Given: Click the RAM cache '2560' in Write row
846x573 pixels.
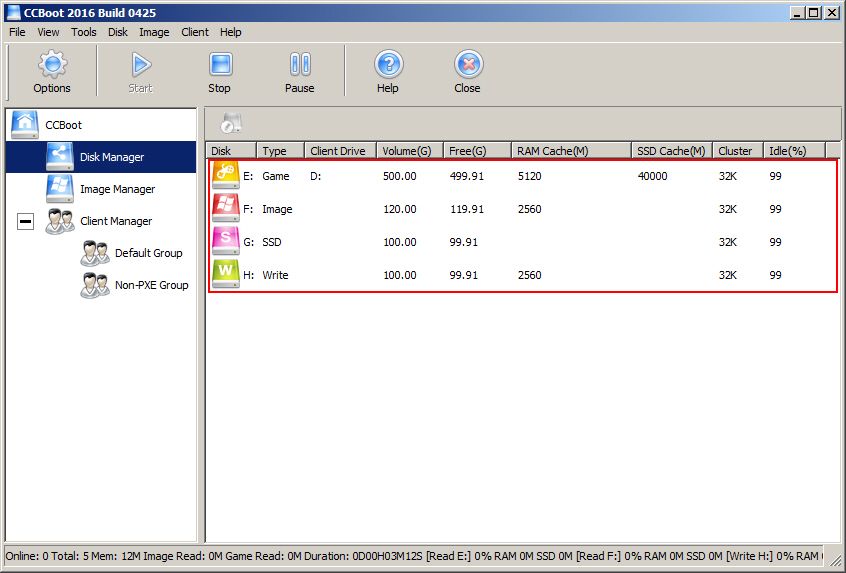Looking at the screenshot, I should click(x=529, y=275).
